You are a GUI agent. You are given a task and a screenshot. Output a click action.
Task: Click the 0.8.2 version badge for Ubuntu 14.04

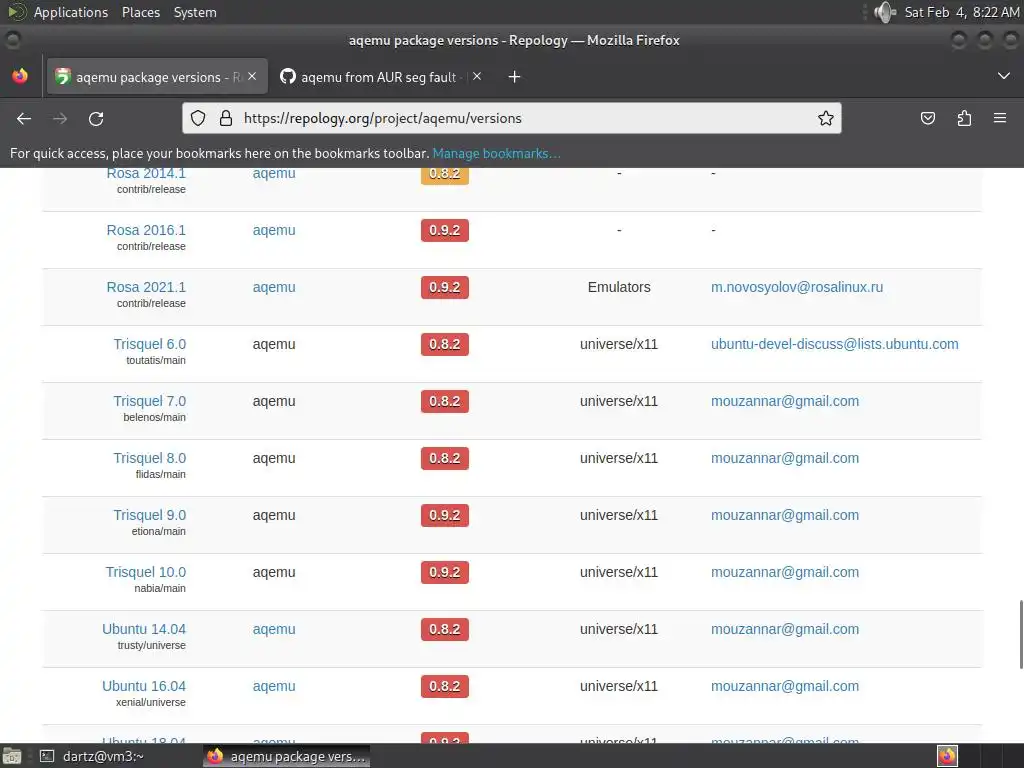tap(445, 629)
